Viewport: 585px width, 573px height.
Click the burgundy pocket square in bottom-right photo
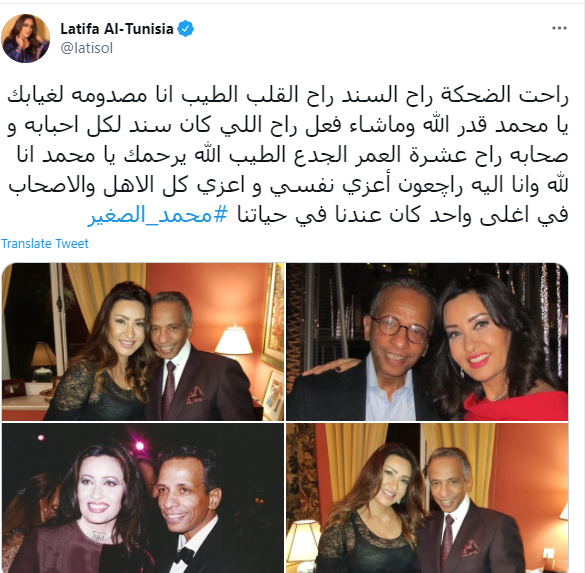471,547
